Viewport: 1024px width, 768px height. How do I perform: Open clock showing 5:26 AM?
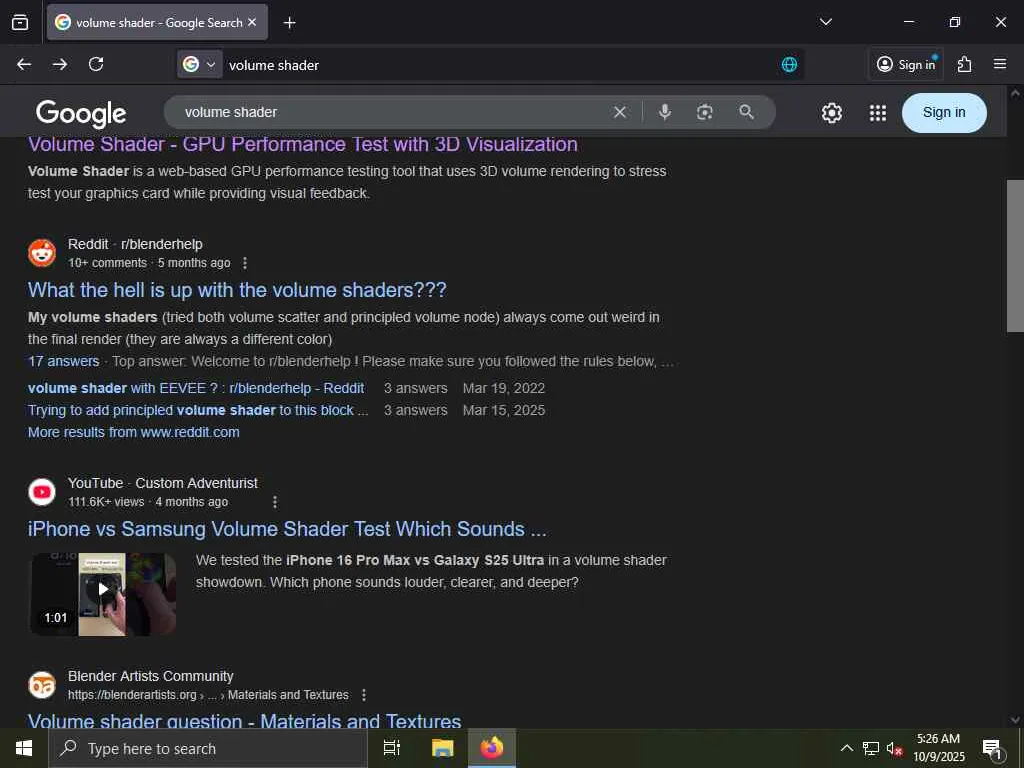tap(938, 748)
